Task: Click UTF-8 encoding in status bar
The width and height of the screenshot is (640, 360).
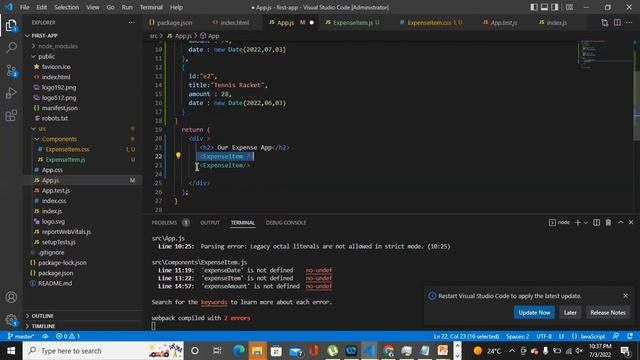Action: [x=544, y=336]
